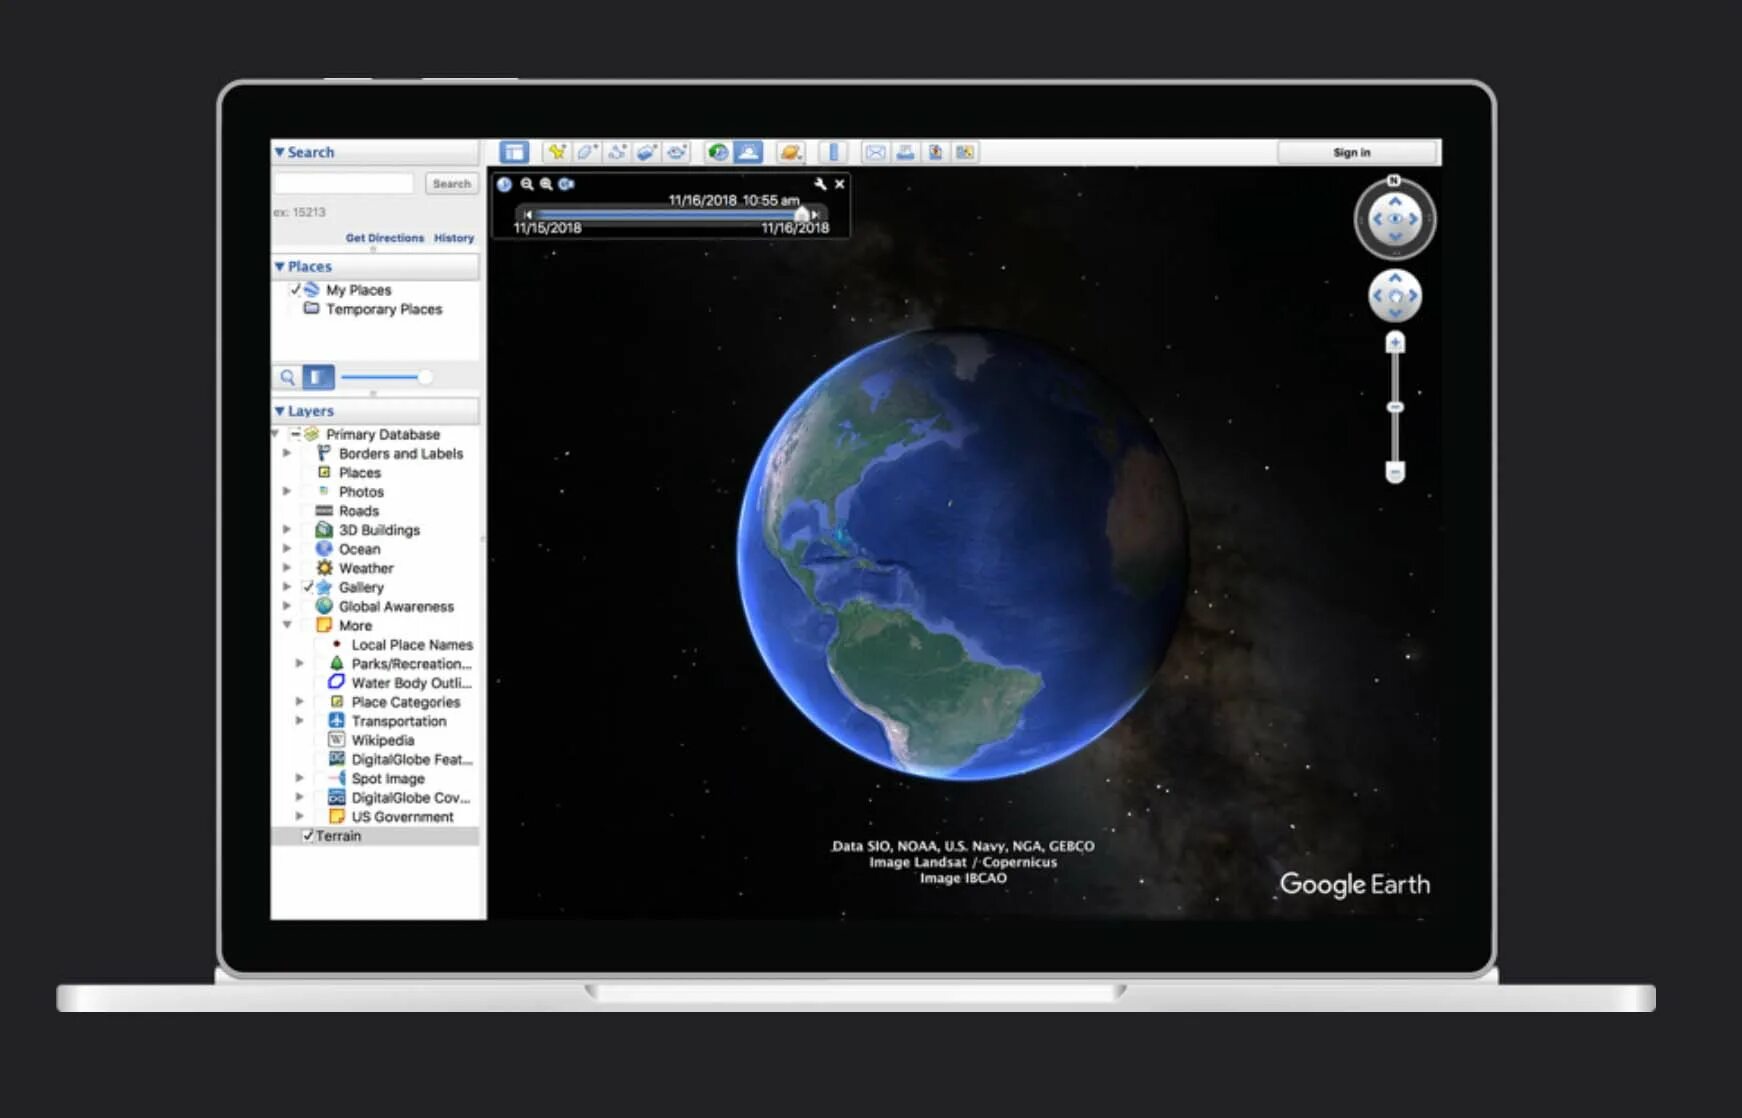The height and width of the screenshot is (1118, 1742).
Task: Click the clock icon on time slider
Action: pos(505,184)
